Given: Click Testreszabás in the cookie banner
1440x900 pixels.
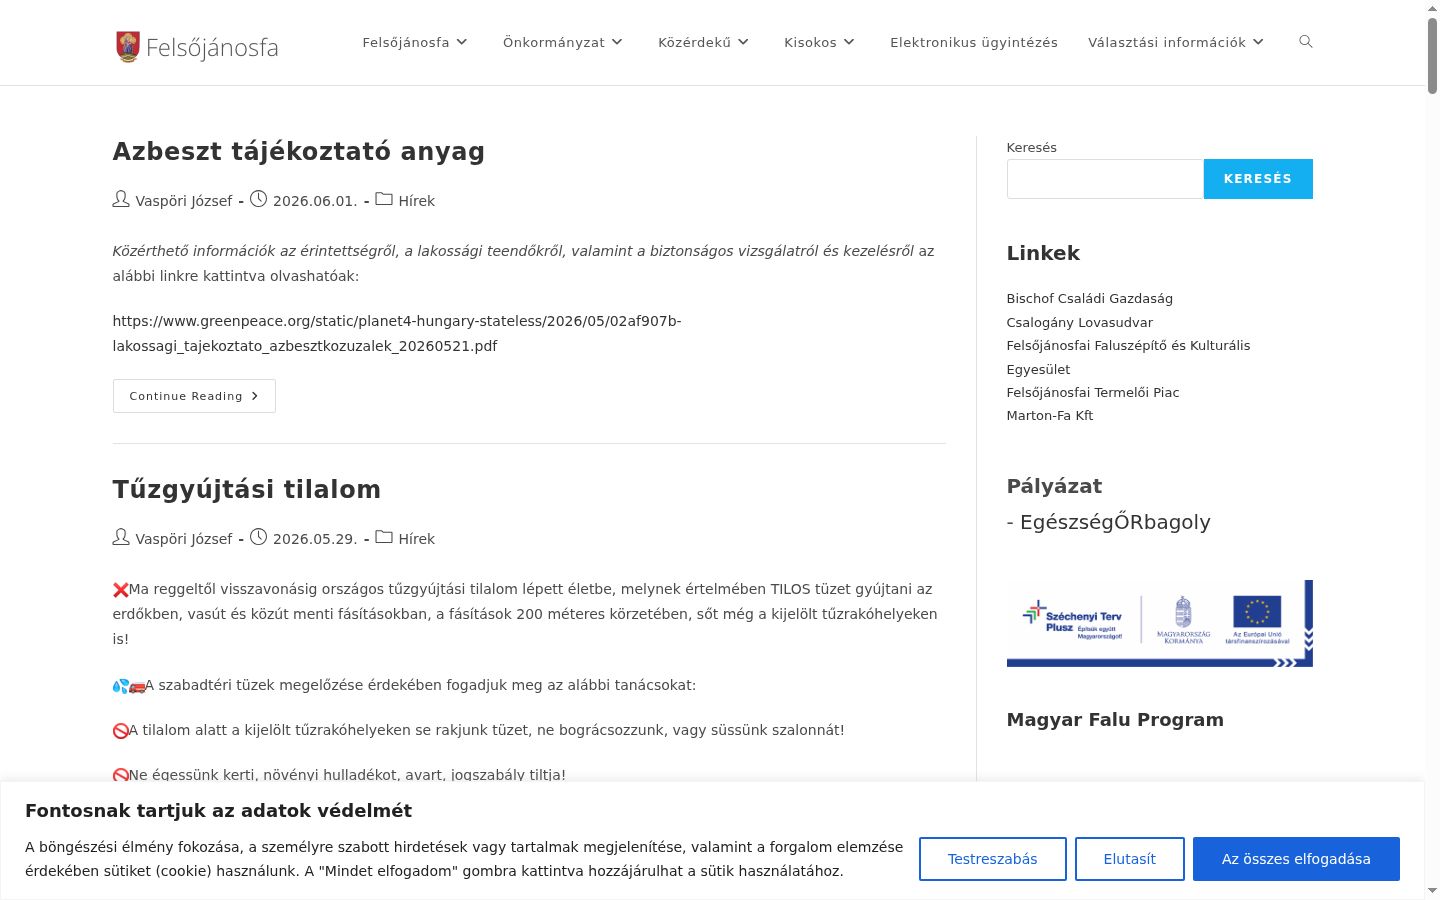Looking at the screenshot, I should [993, 859].
